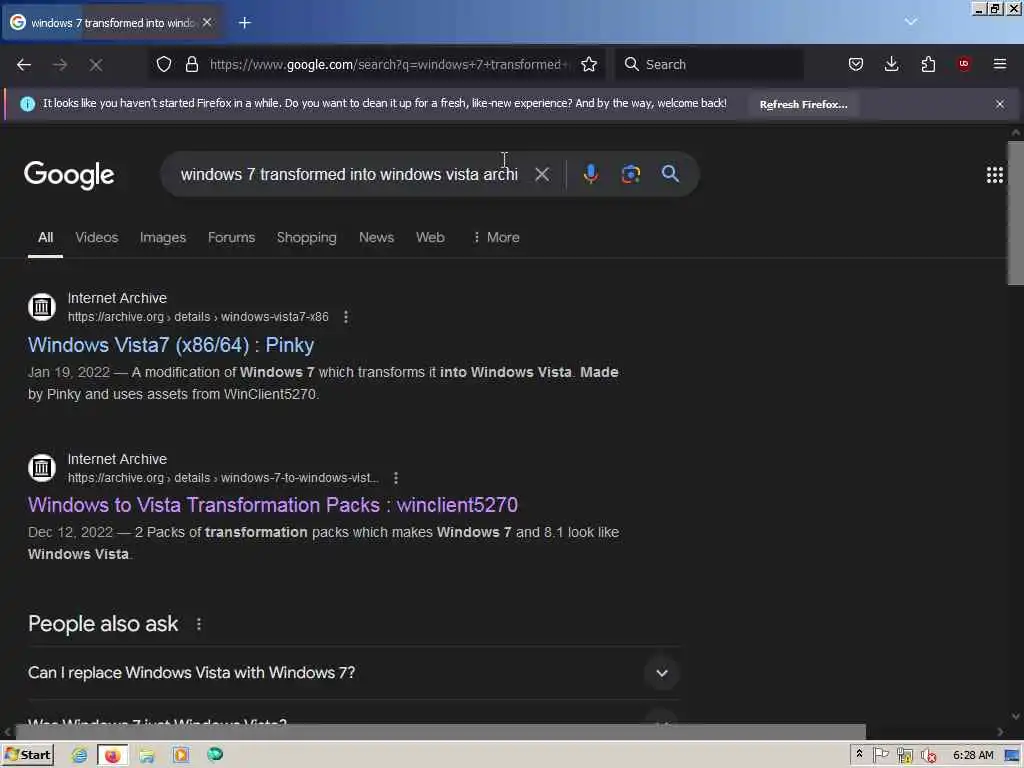Focus the Firefox URL address bar
Image resolution: width=1024 pixels, height=768 pixels.
pos(389,64)
